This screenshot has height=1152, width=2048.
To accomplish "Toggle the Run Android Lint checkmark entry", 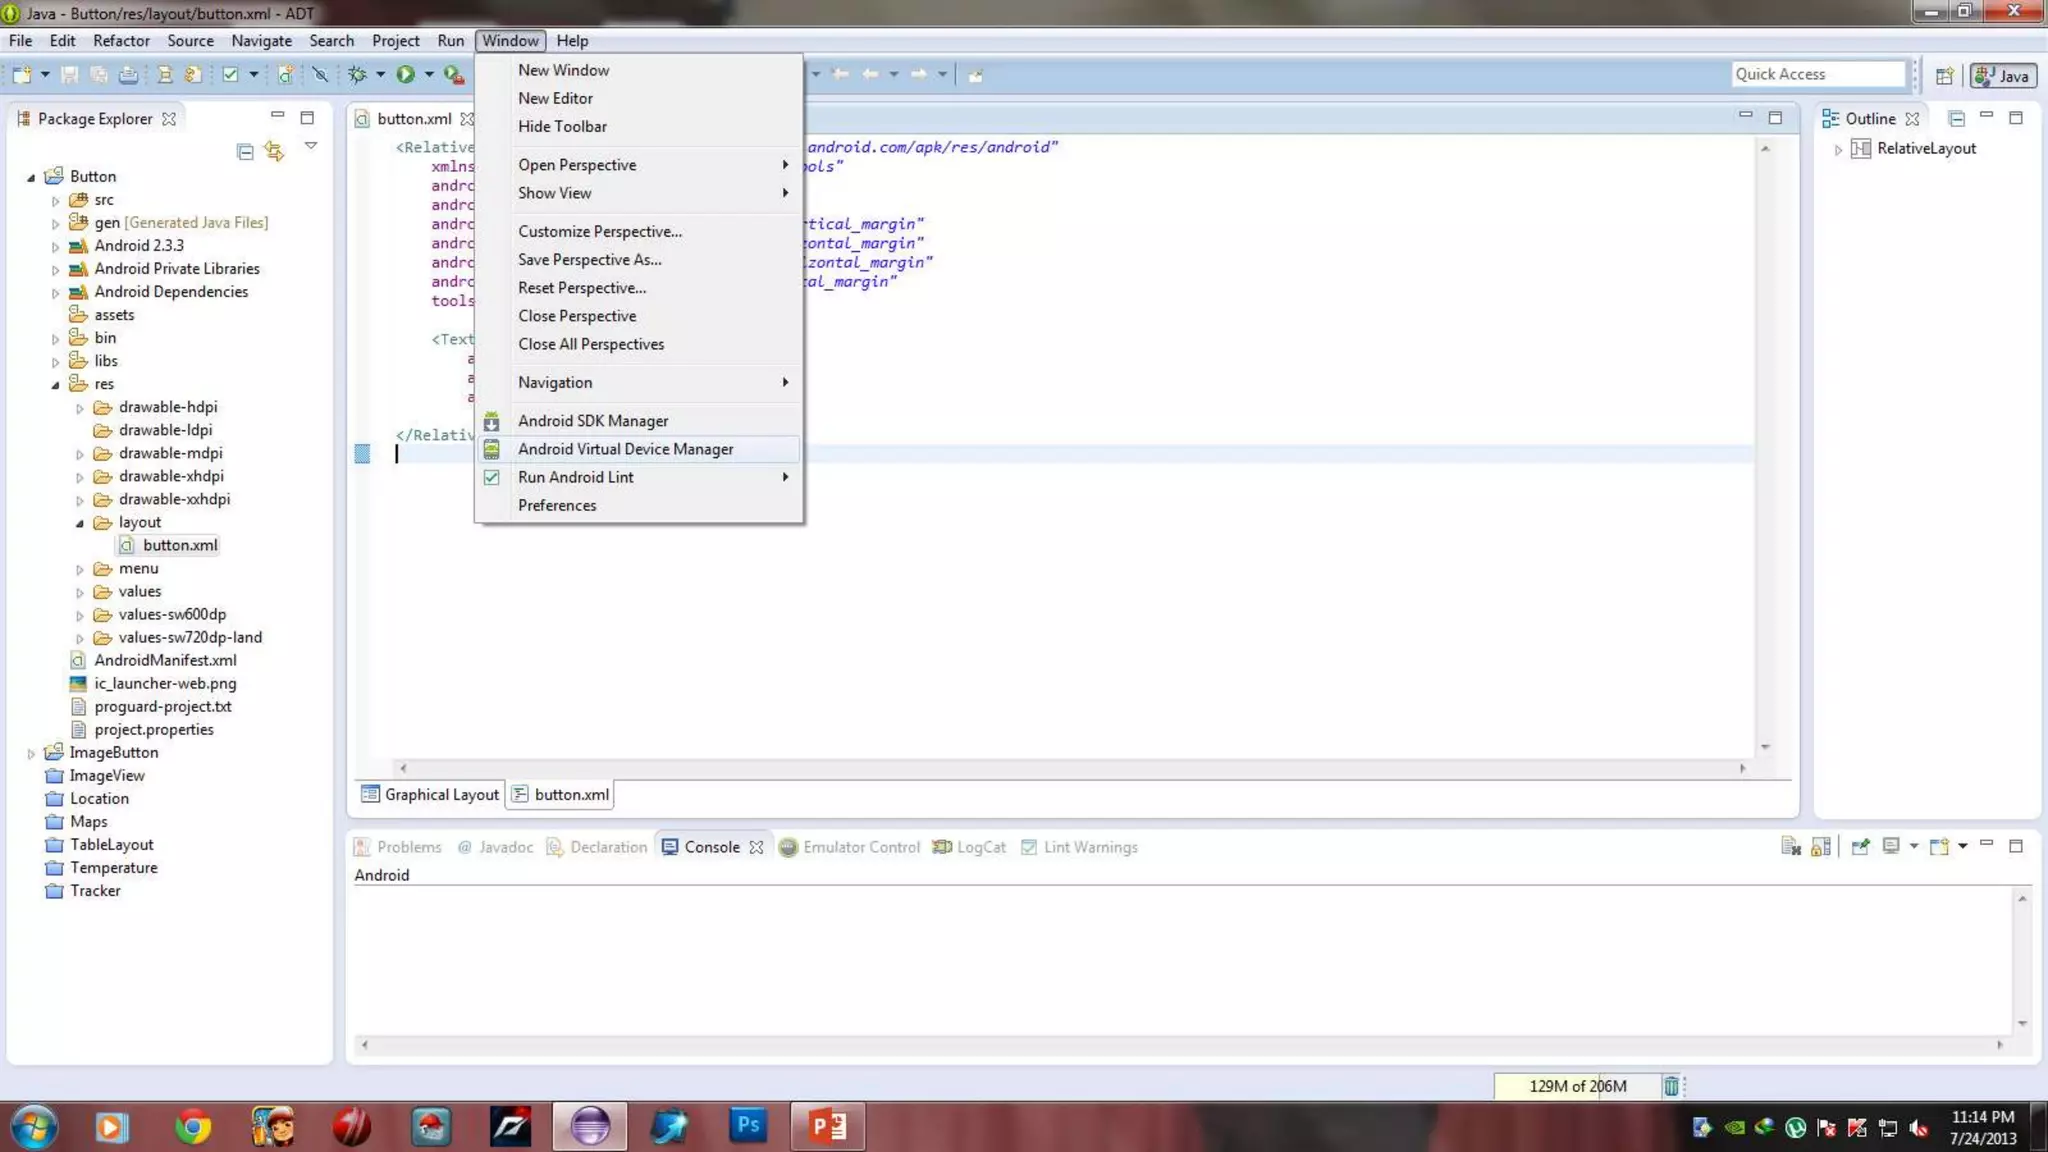I will (576, 477).
